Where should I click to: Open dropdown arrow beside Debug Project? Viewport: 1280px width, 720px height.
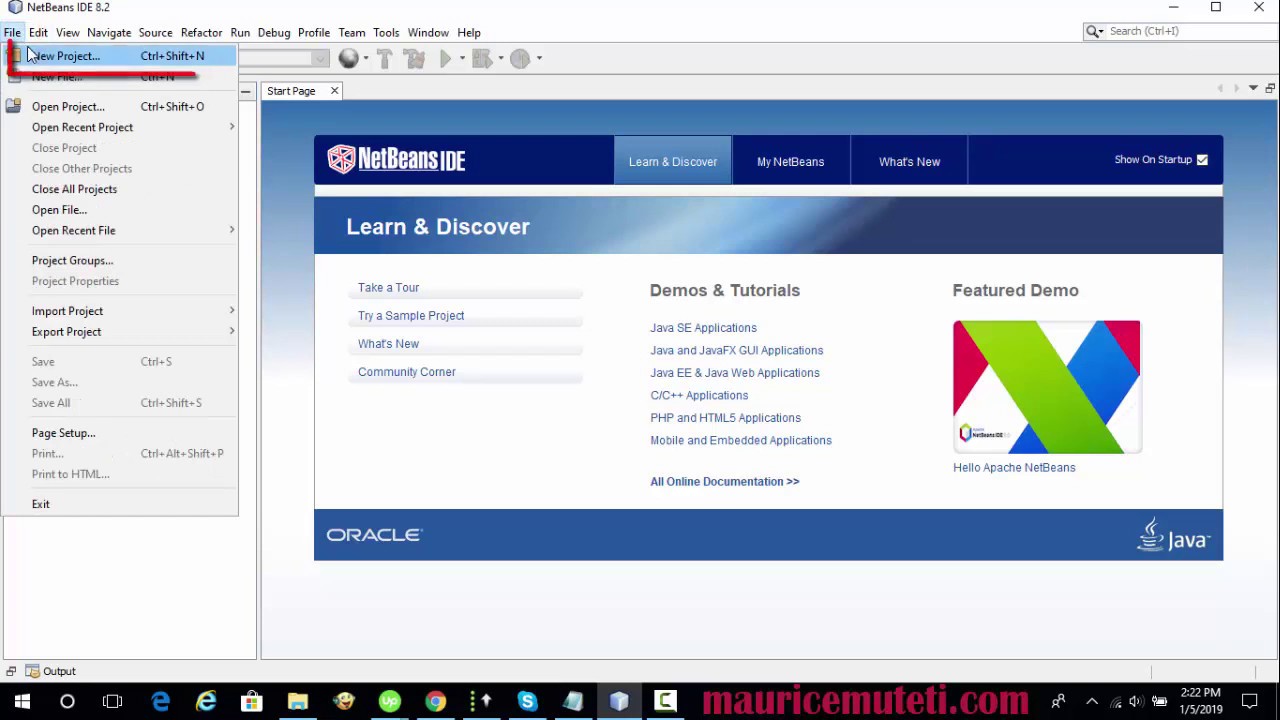coord(500,58)
